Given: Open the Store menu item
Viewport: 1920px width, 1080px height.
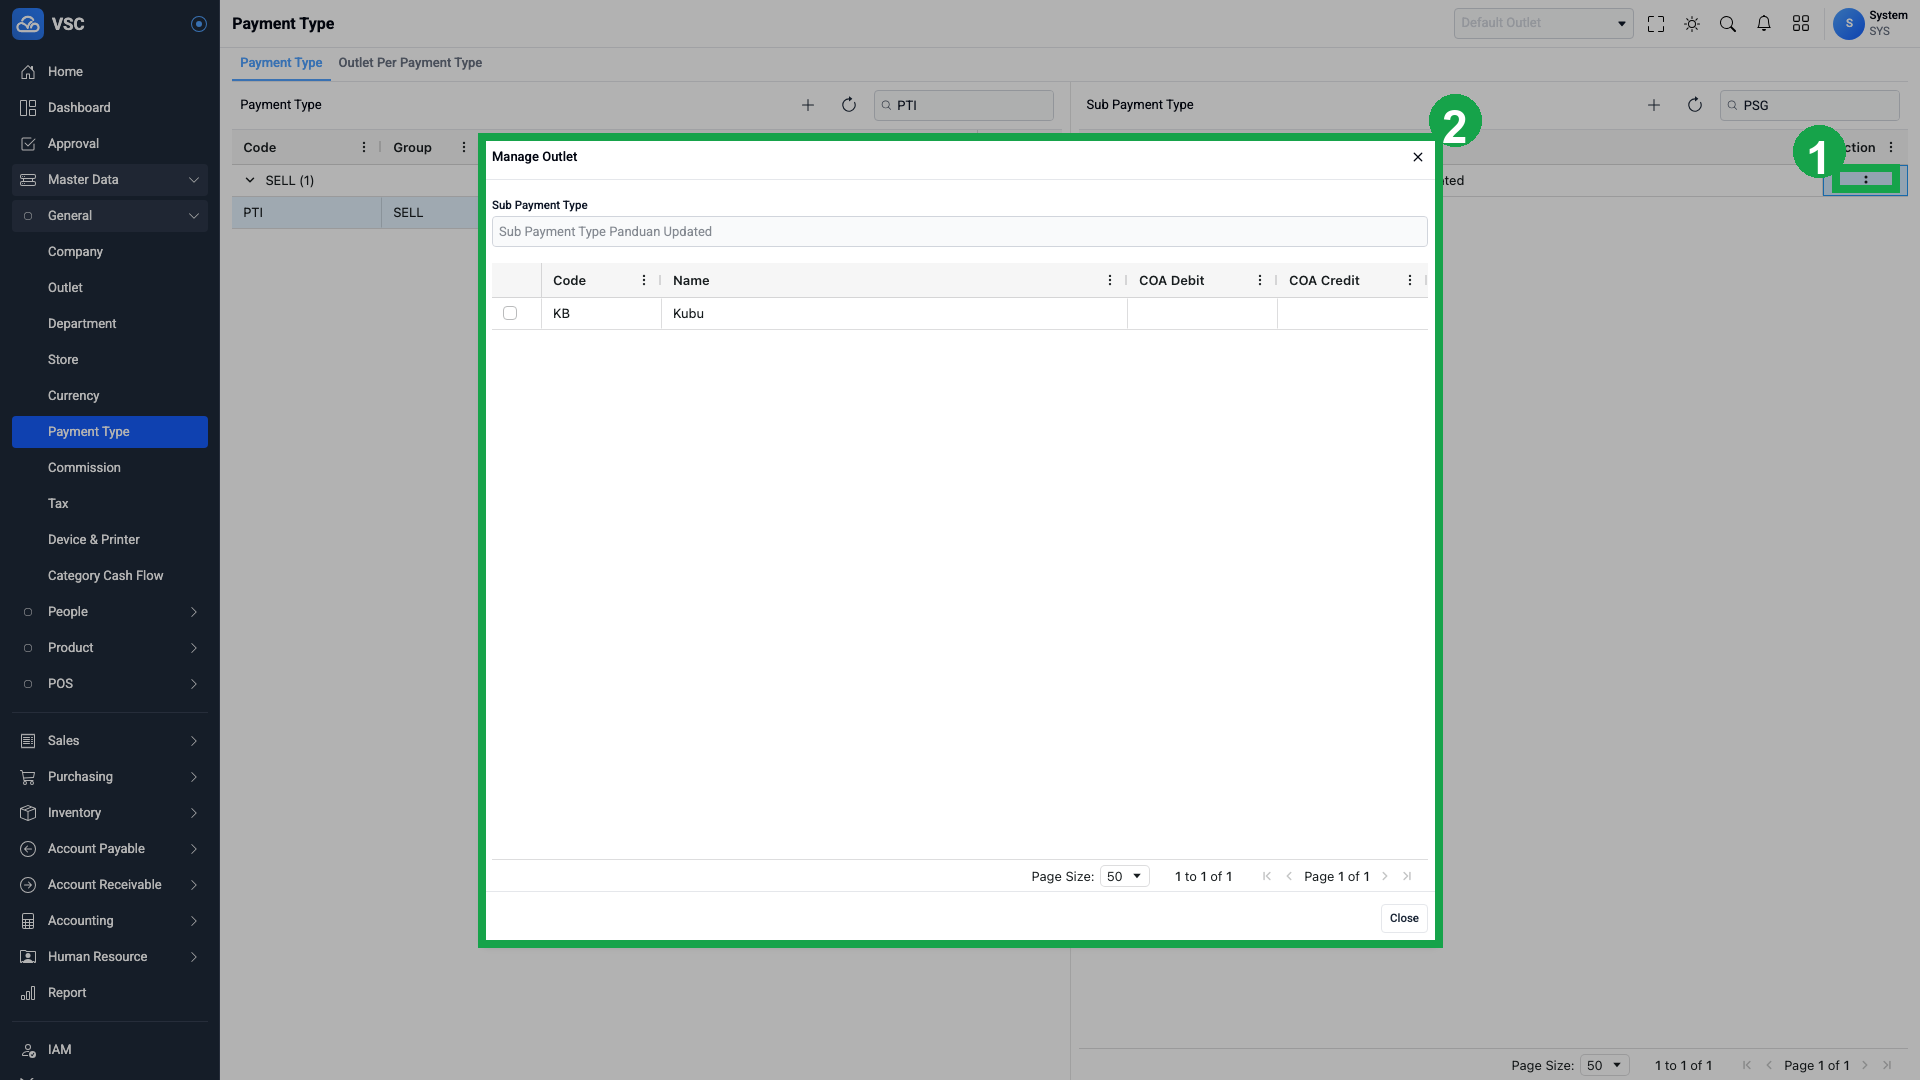Looking at the screenshot, I should (110, 360).
